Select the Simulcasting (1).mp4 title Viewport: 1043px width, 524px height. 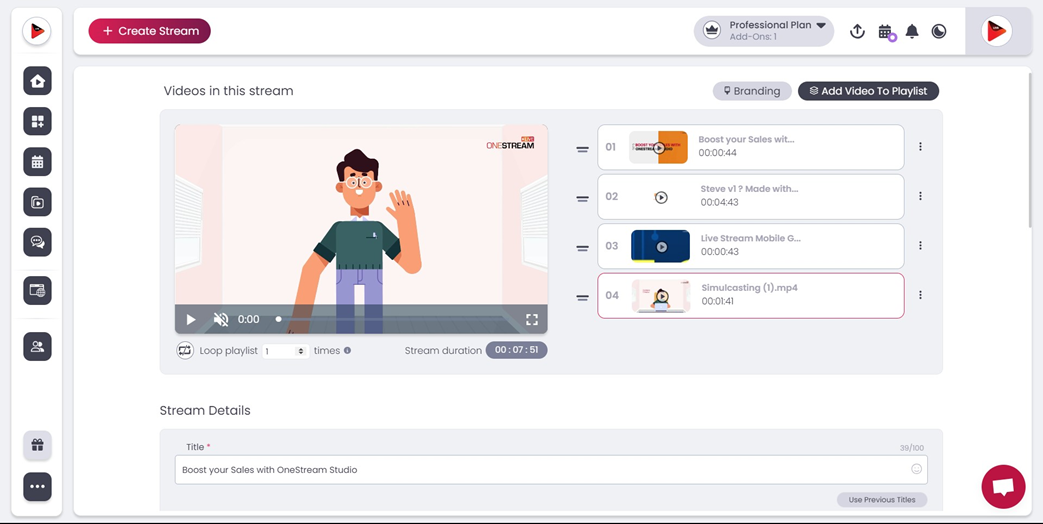click(750, 288)
